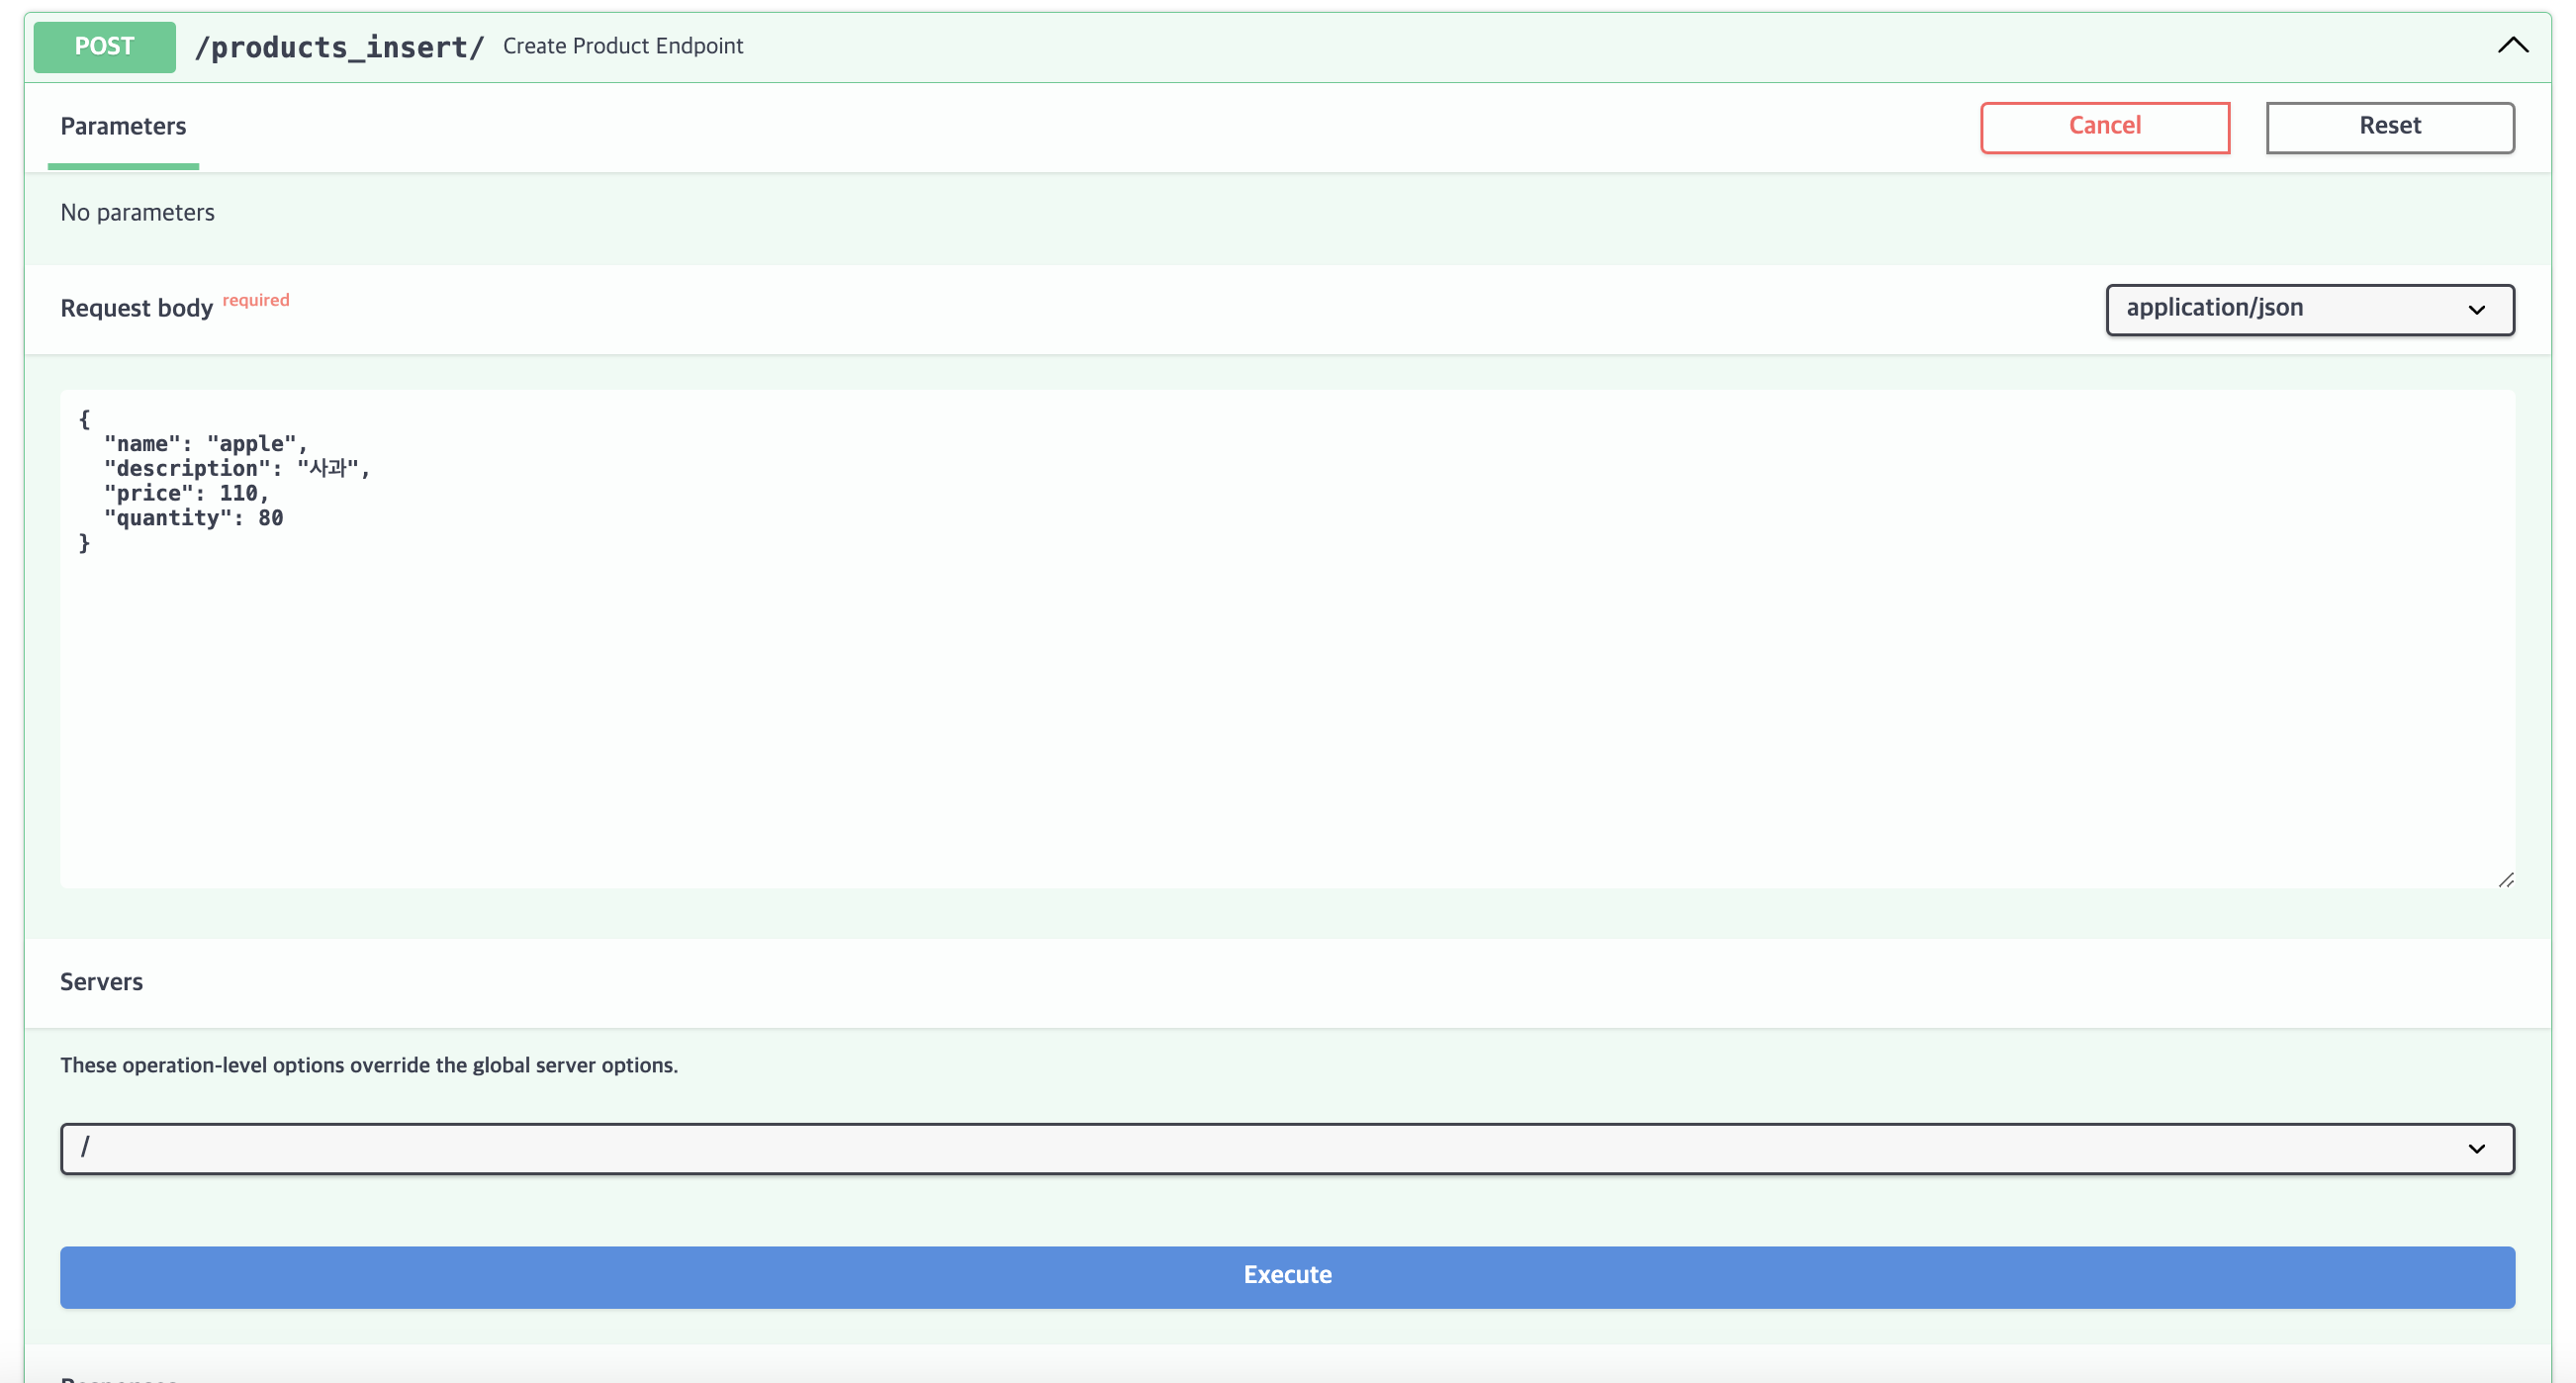Viewport: 2576px width, 1383px height.
Task: Grab the textarea resize handle
Action: (x=2505, y=880)
